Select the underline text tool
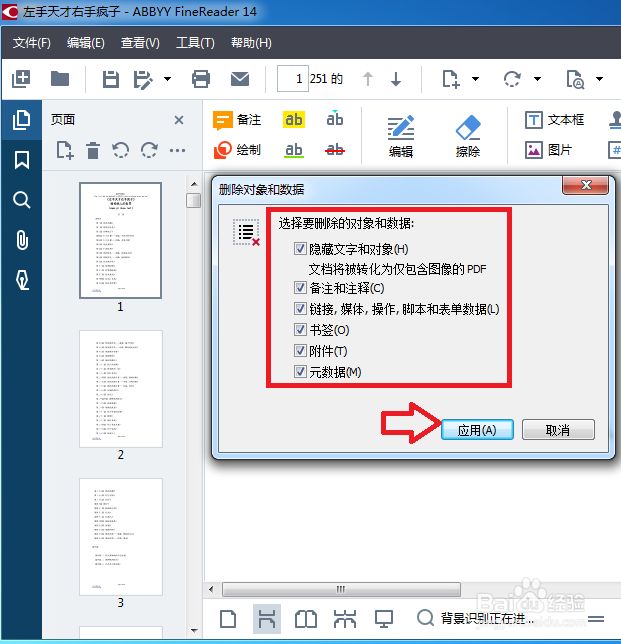This screenshot has height=644, width=621. click(x=294, y=150)
